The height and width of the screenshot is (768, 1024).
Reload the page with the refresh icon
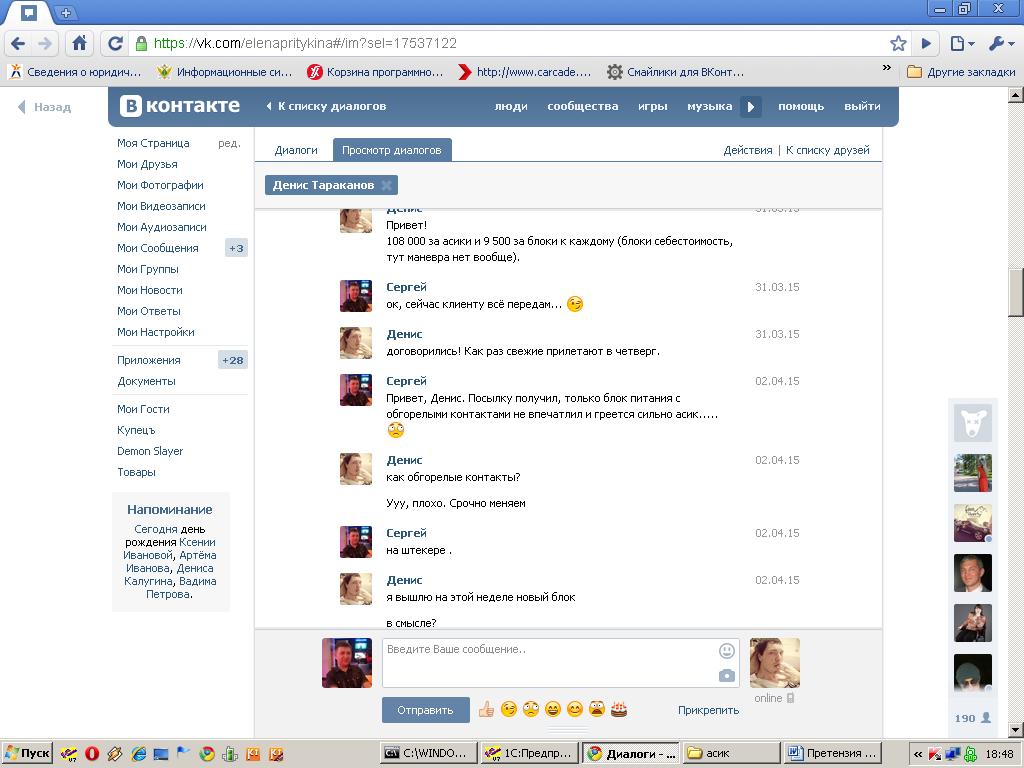(115, 44)
